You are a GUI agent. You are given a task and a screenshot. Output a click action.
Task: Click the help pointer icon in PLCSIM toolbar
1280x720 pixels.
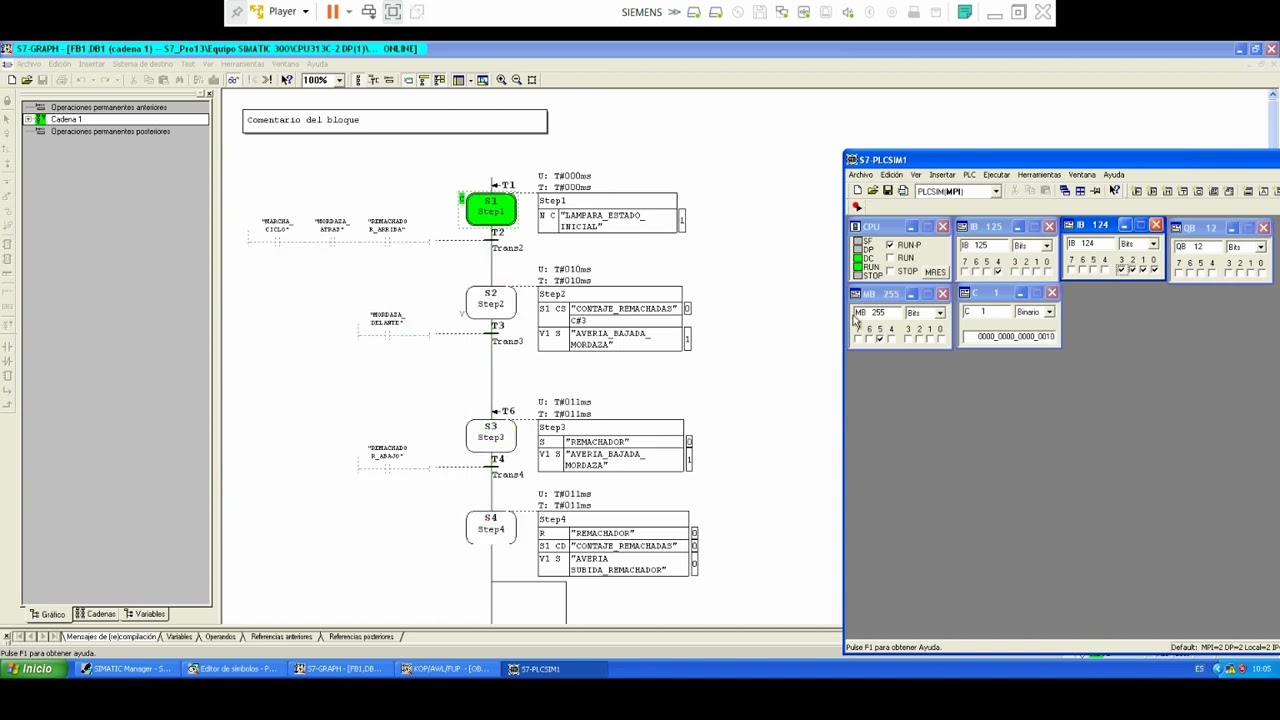pos(1114,190)
